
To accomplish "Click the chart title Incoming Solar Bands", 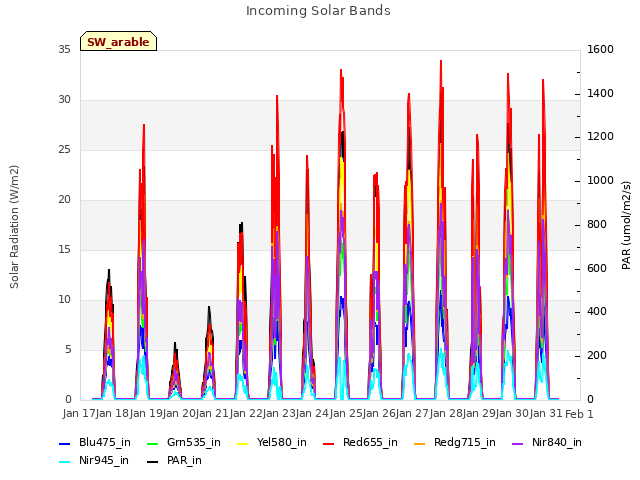I will pos(318,11).
